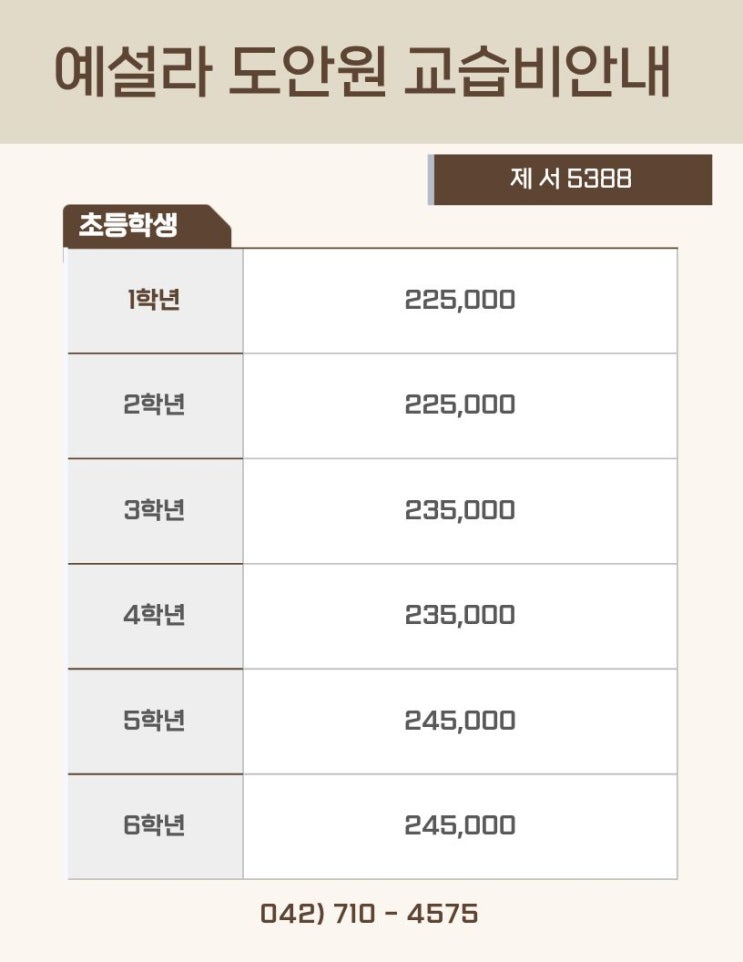The width and height of the screenshot is (743, 962).
Task: Select the 5학년 row label
Action: click(x=154, y=720)
